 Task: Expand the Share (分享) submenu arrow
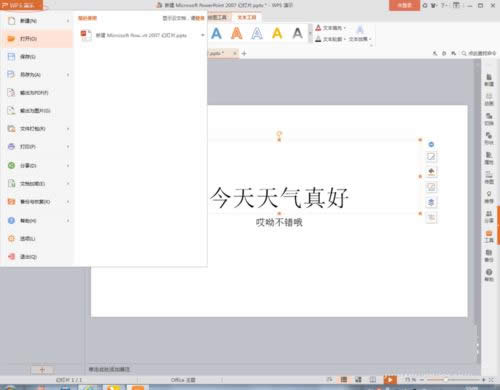[68, 165]
